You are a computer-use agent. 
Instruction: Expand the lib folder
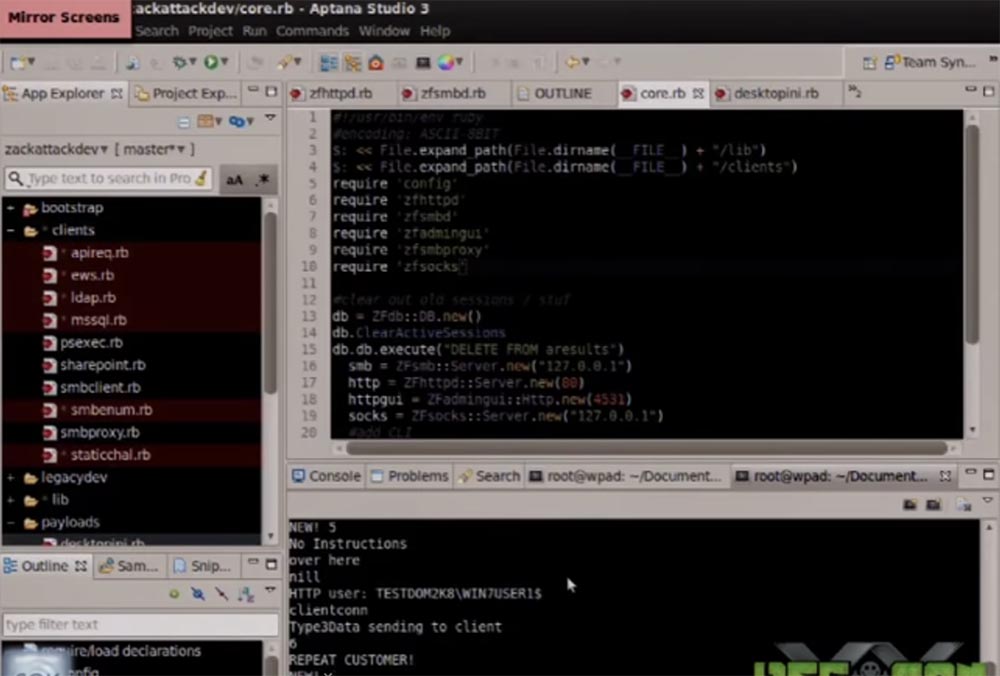click(x=11, y=500)
